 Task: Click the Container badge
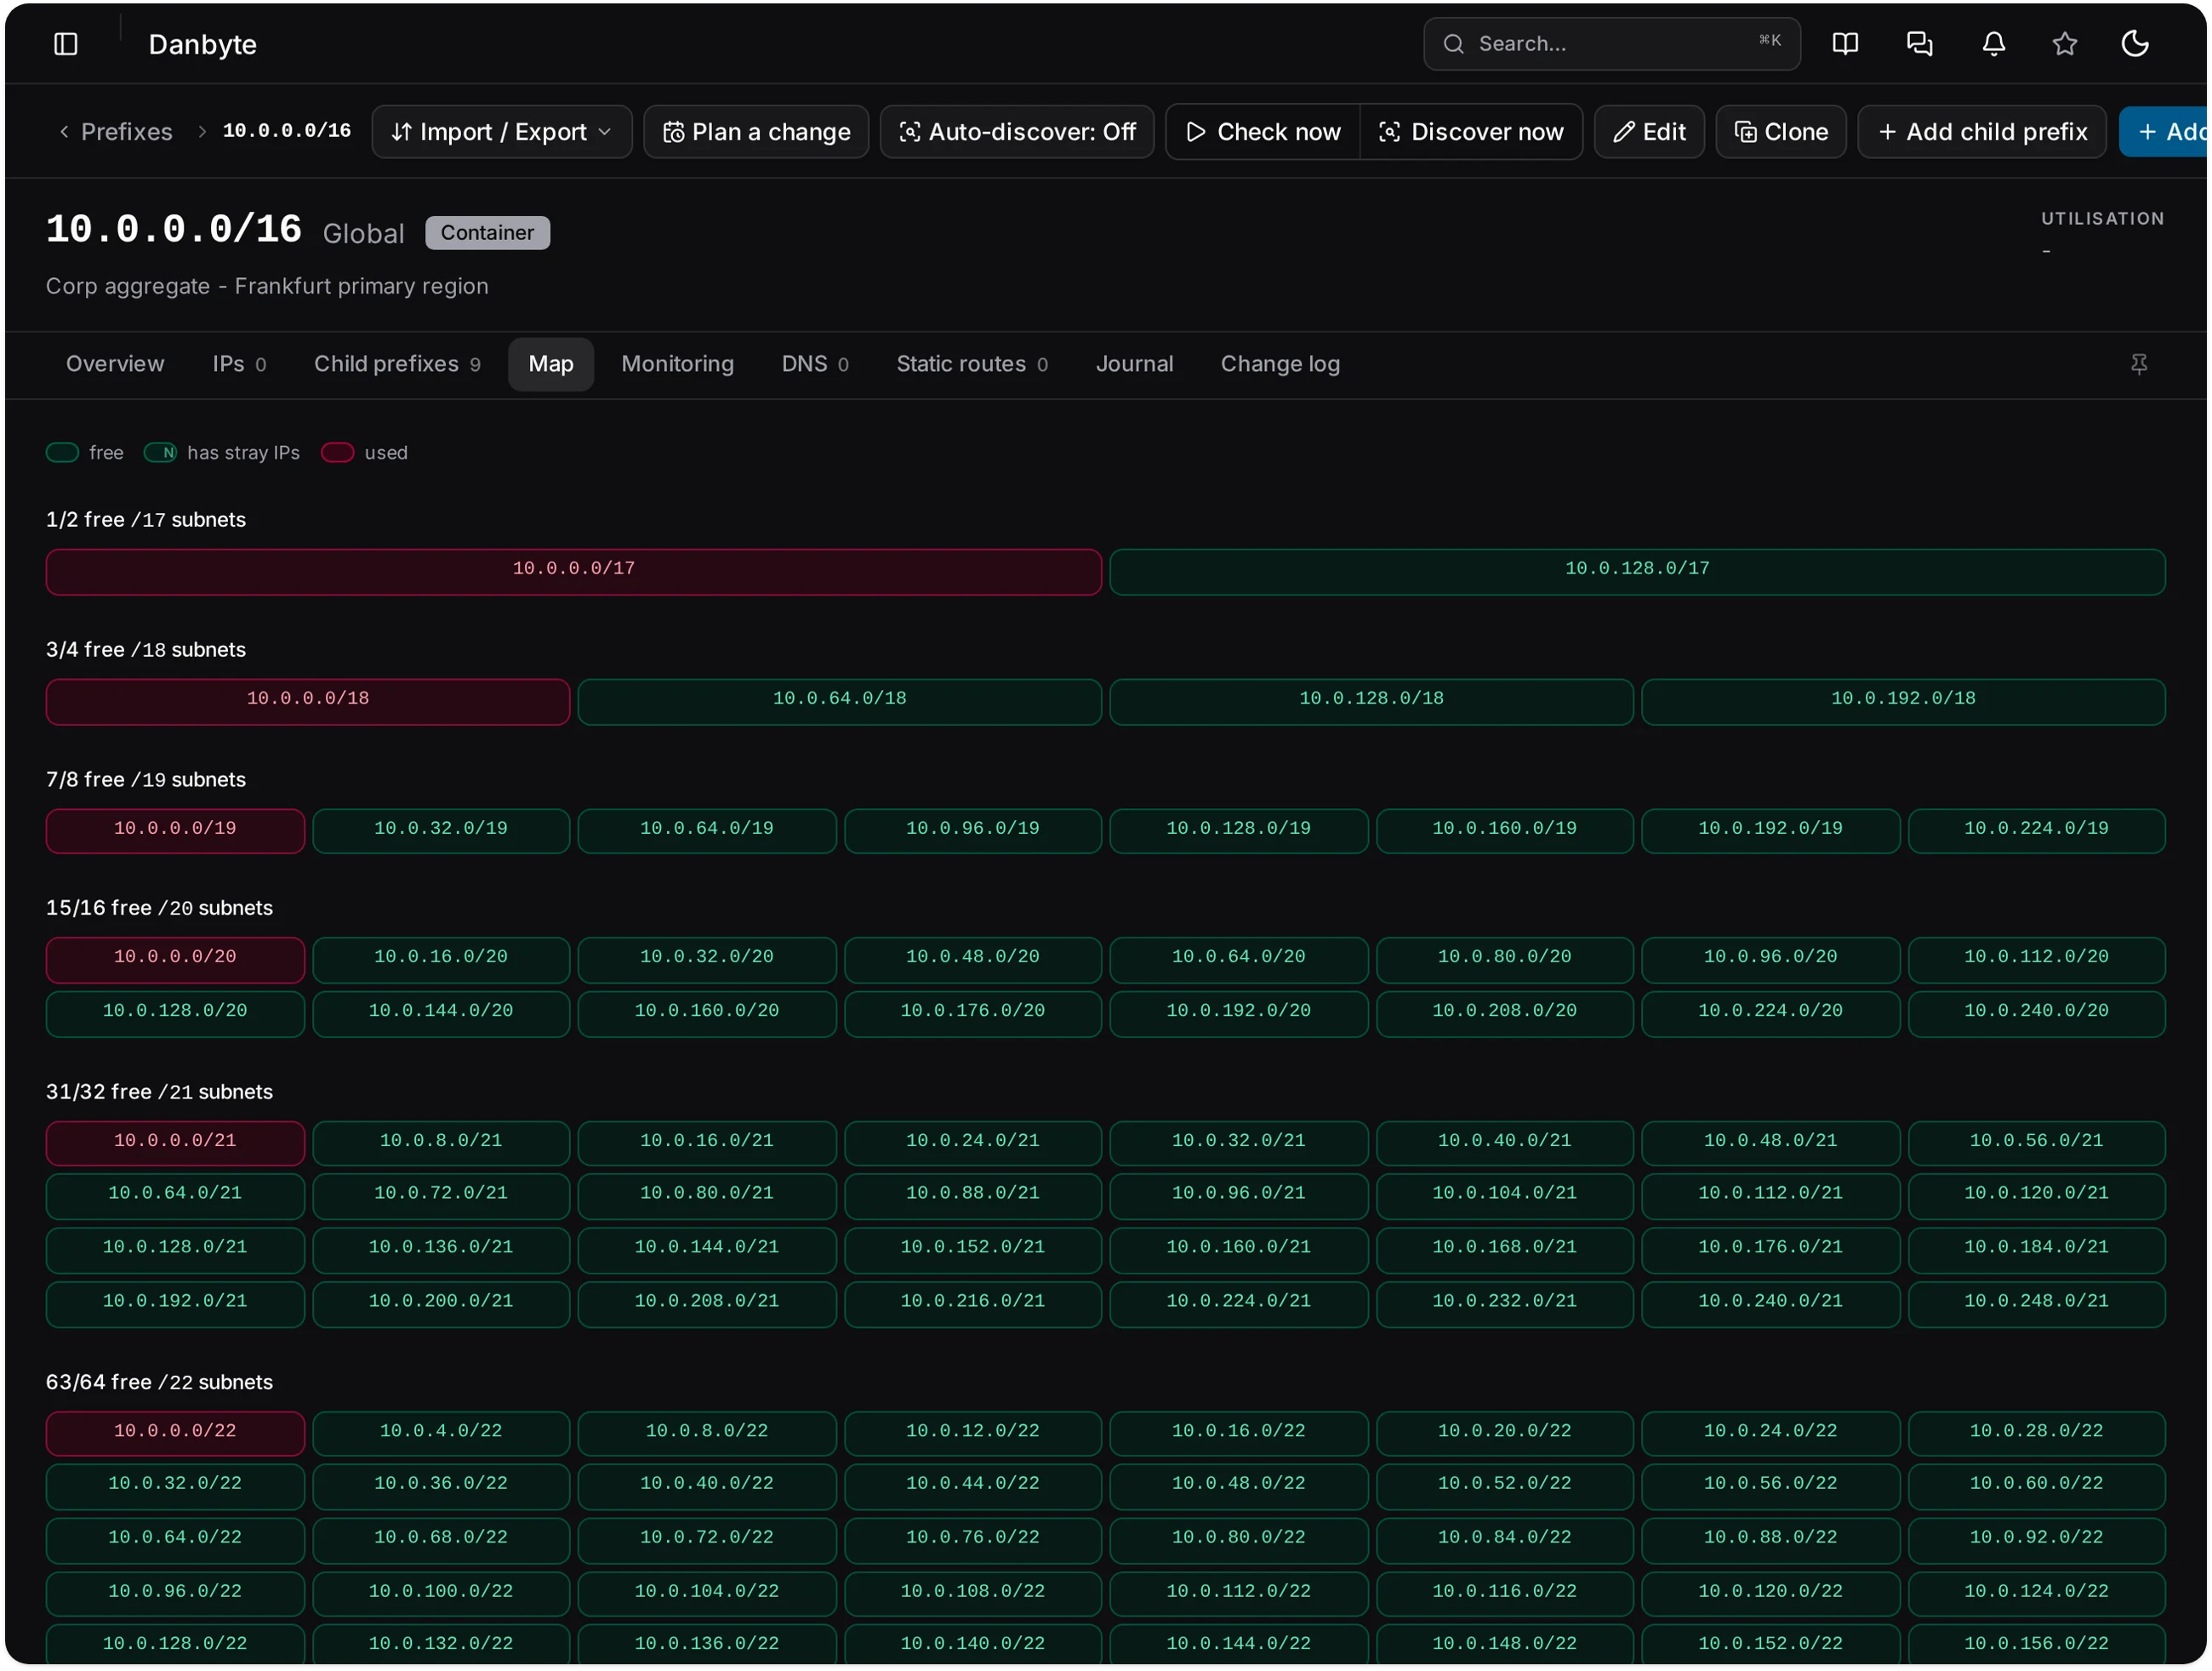click(487, 233)
